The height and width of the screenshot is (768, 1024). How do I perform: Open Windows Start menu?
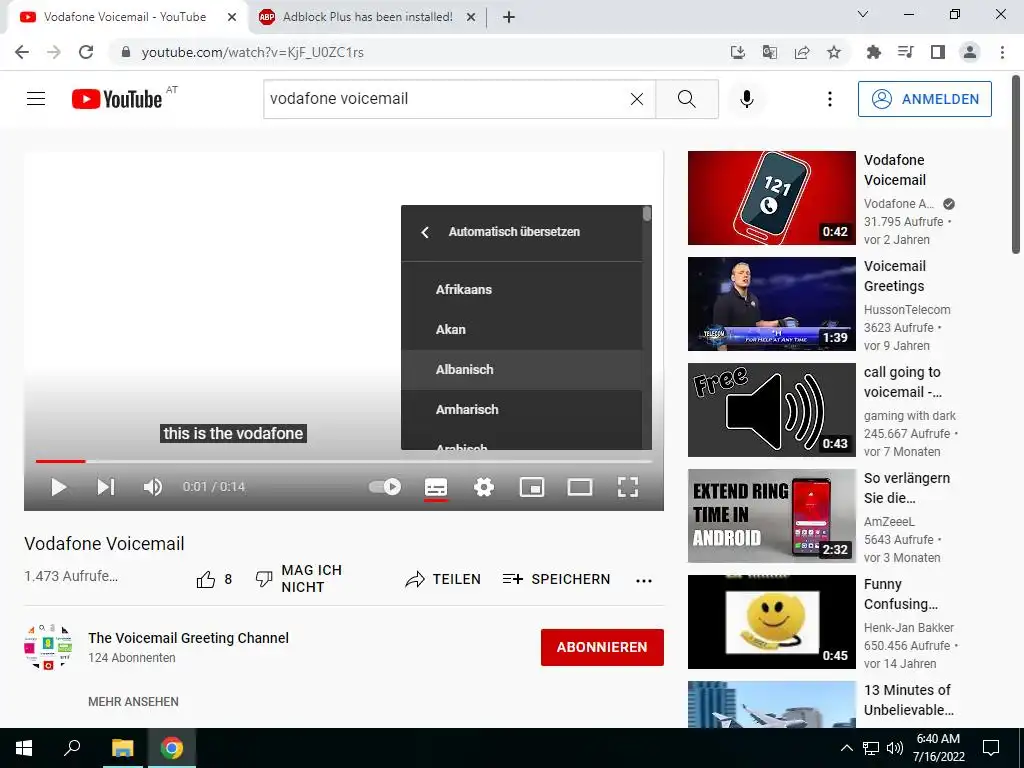tap(24, 748)
